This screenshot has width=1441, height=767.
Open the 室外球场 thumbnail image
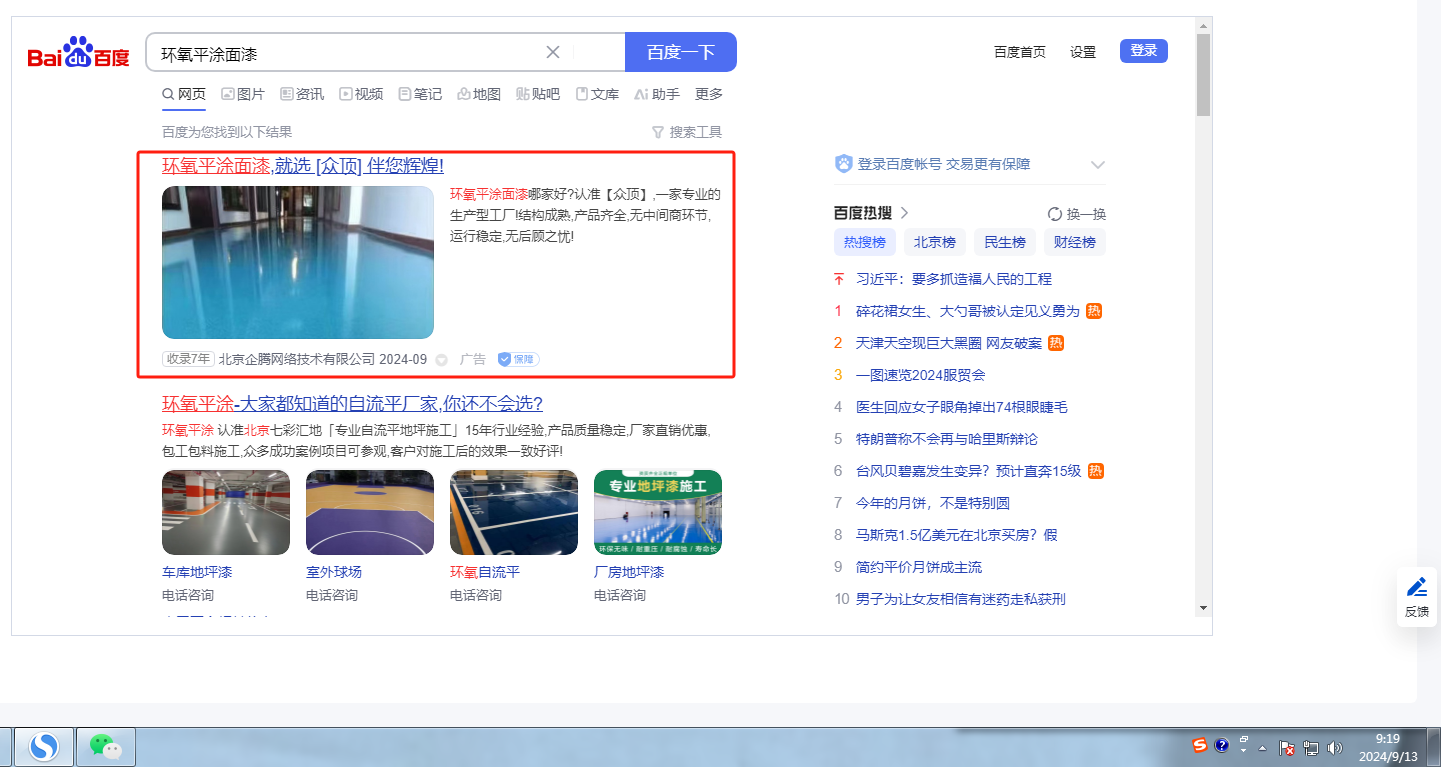click(370, 512)
